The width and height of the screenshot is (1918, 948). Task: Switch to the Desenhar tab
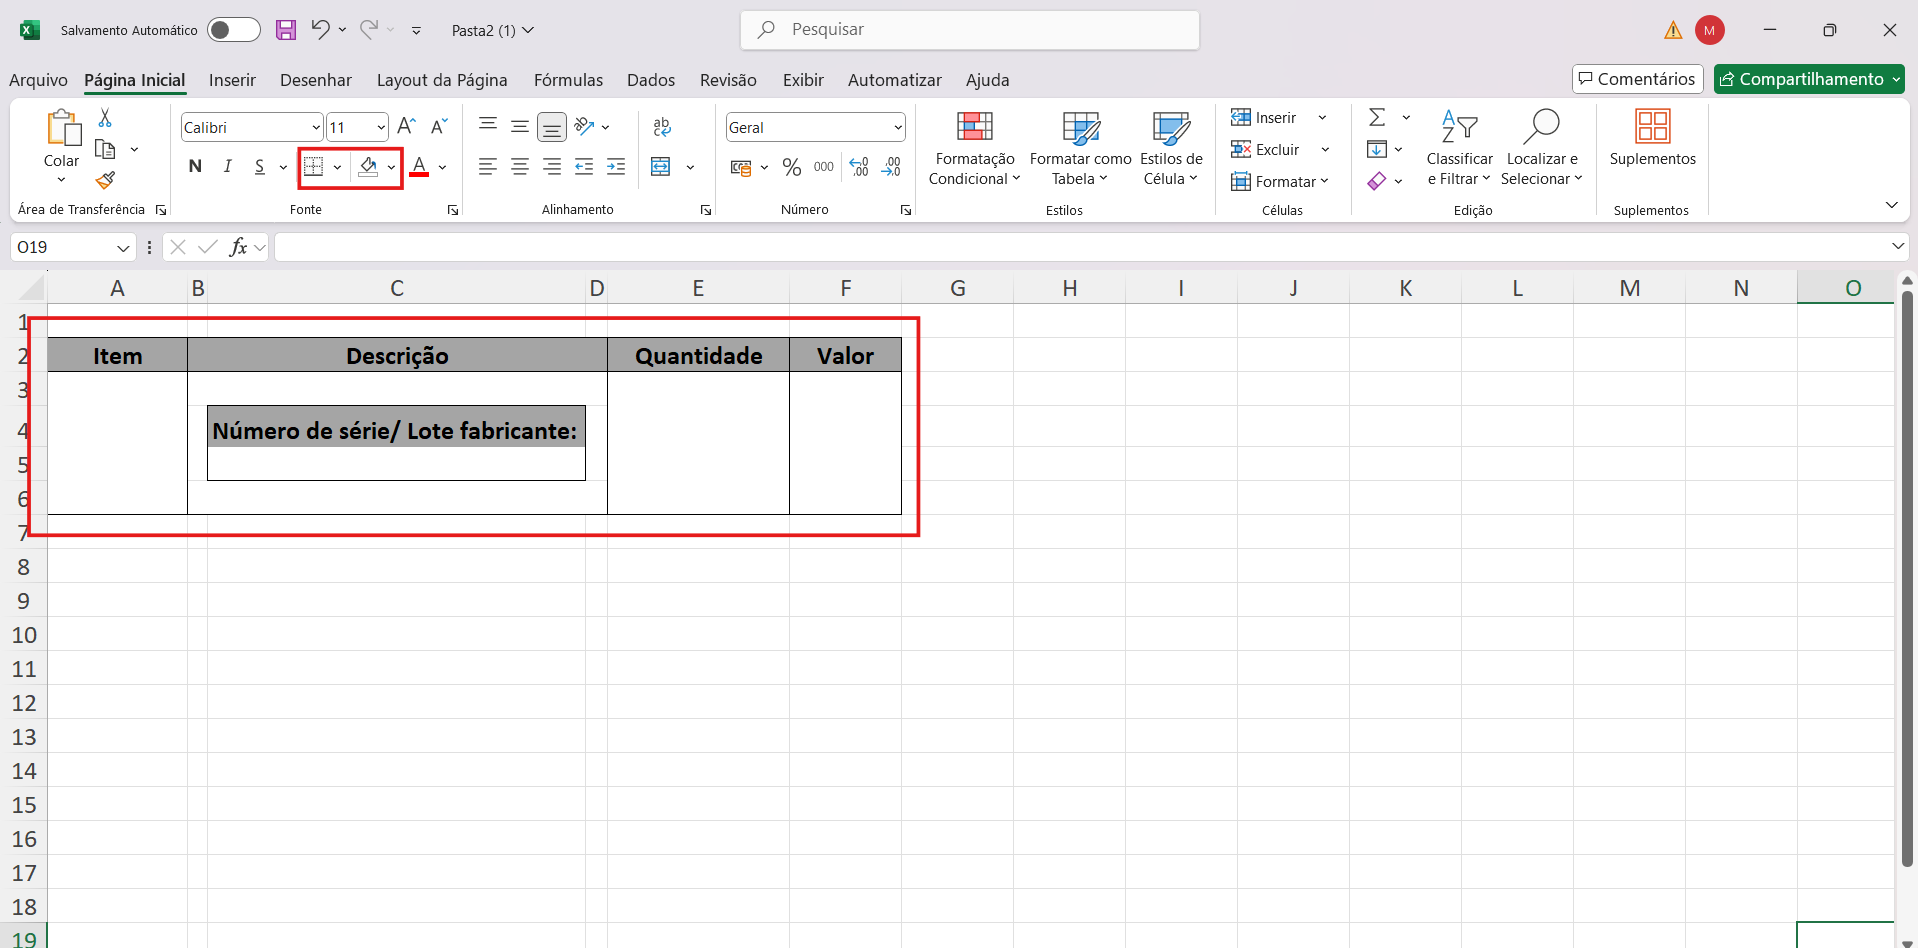tap(316, 80)
